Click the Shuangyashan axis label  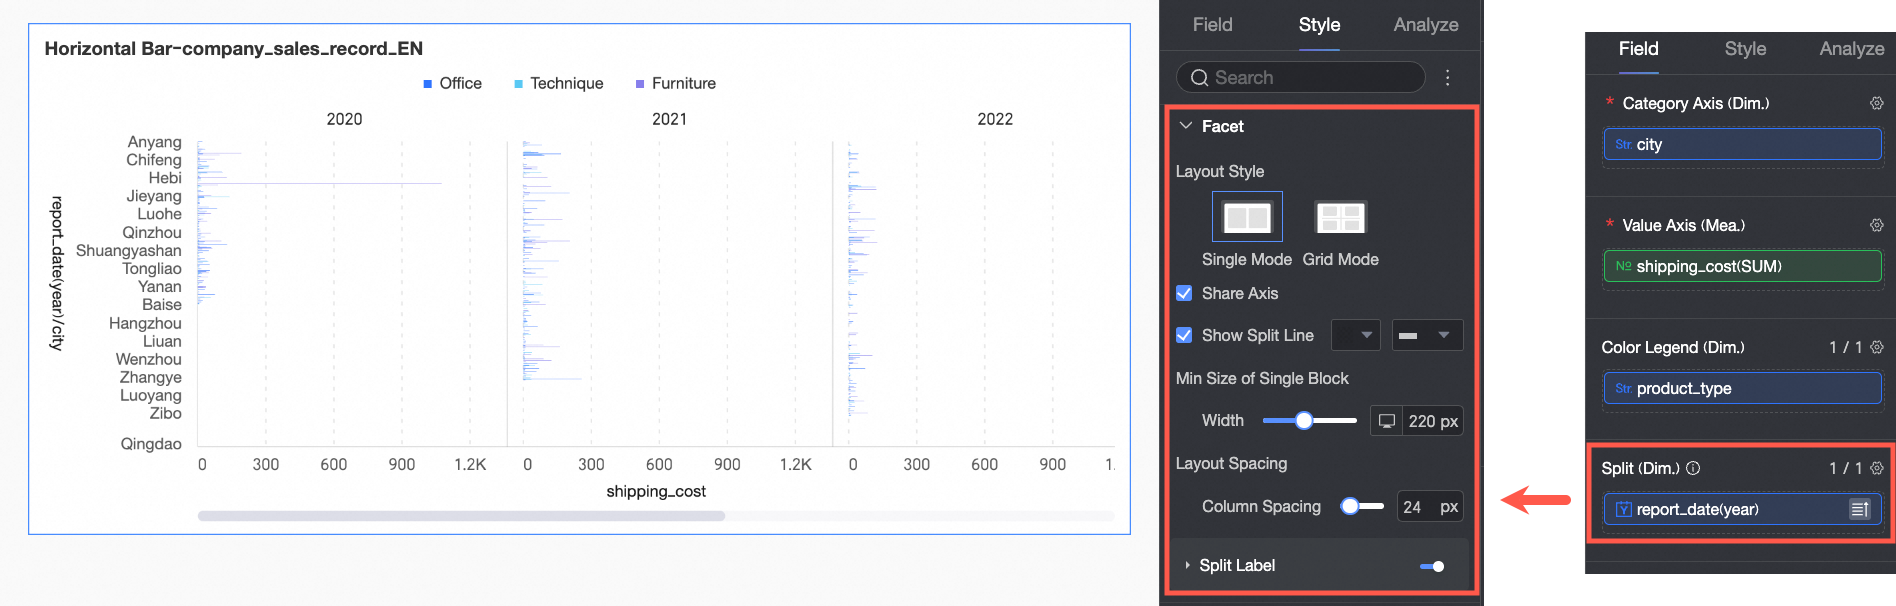pos(129,251)
